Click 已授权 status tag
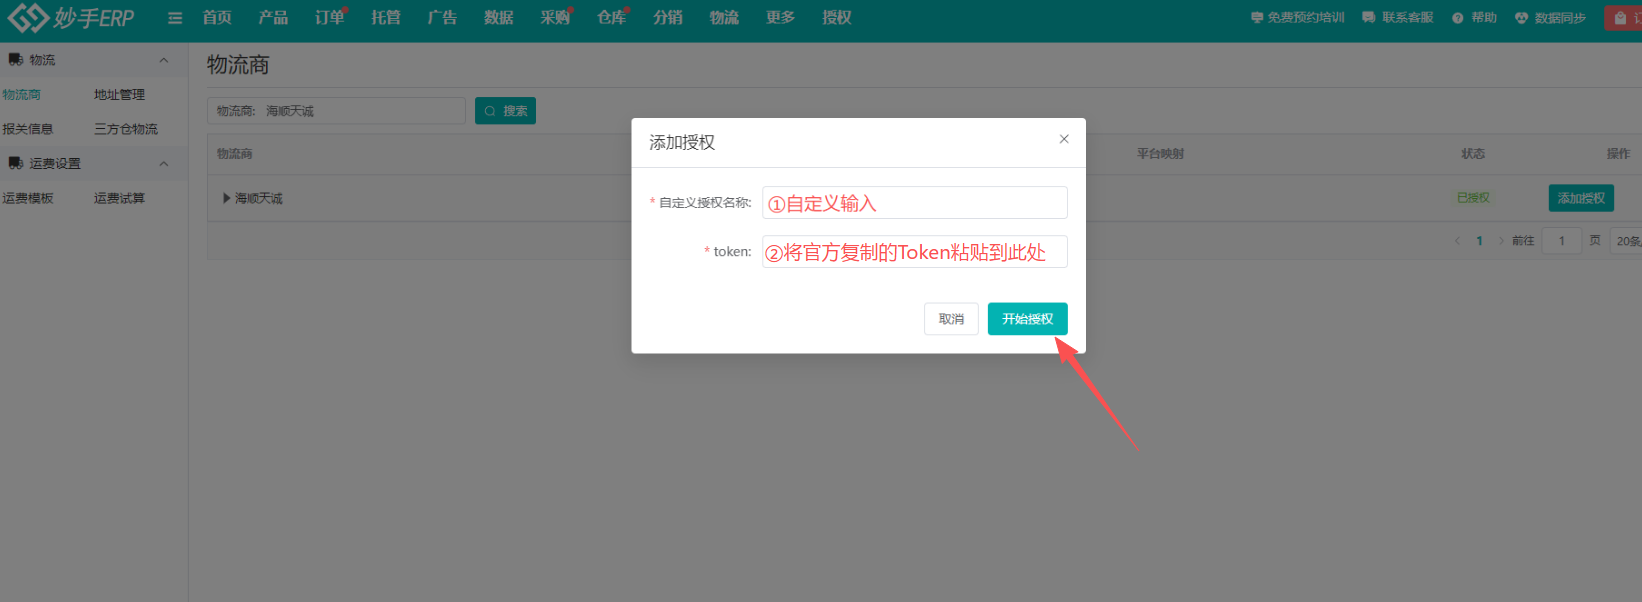This screenshot has height=602, width=1642. point(1473,198)
